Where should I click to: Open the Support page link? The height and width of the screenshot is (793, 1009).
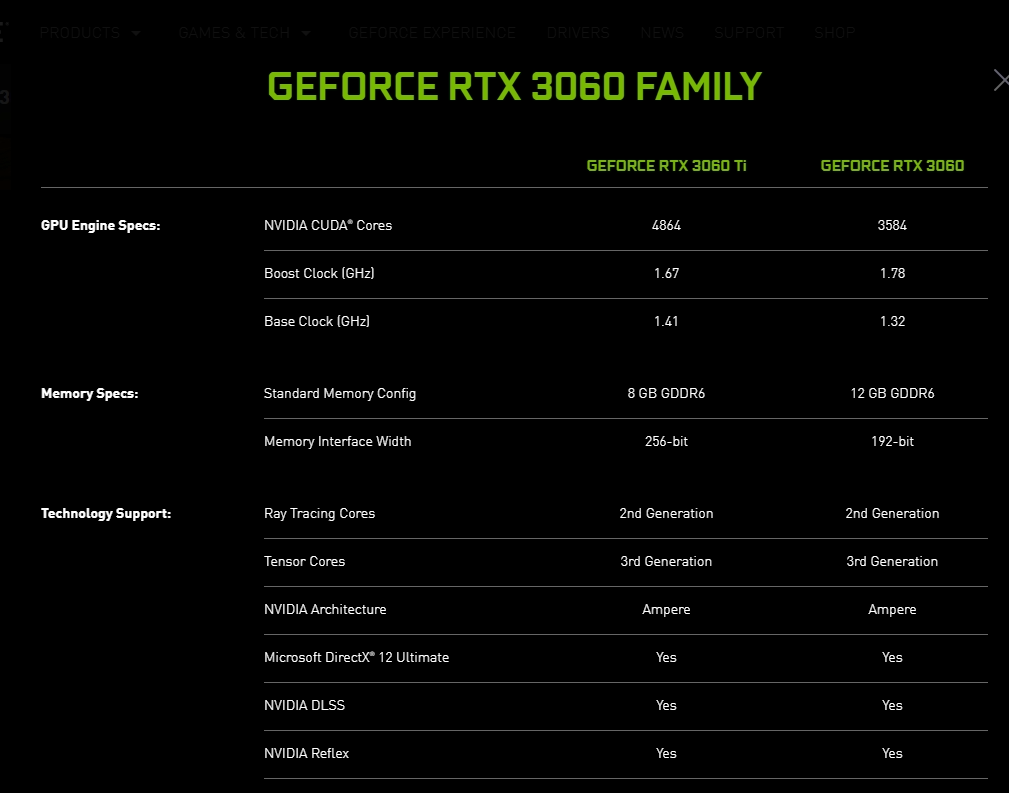(749, 33)
